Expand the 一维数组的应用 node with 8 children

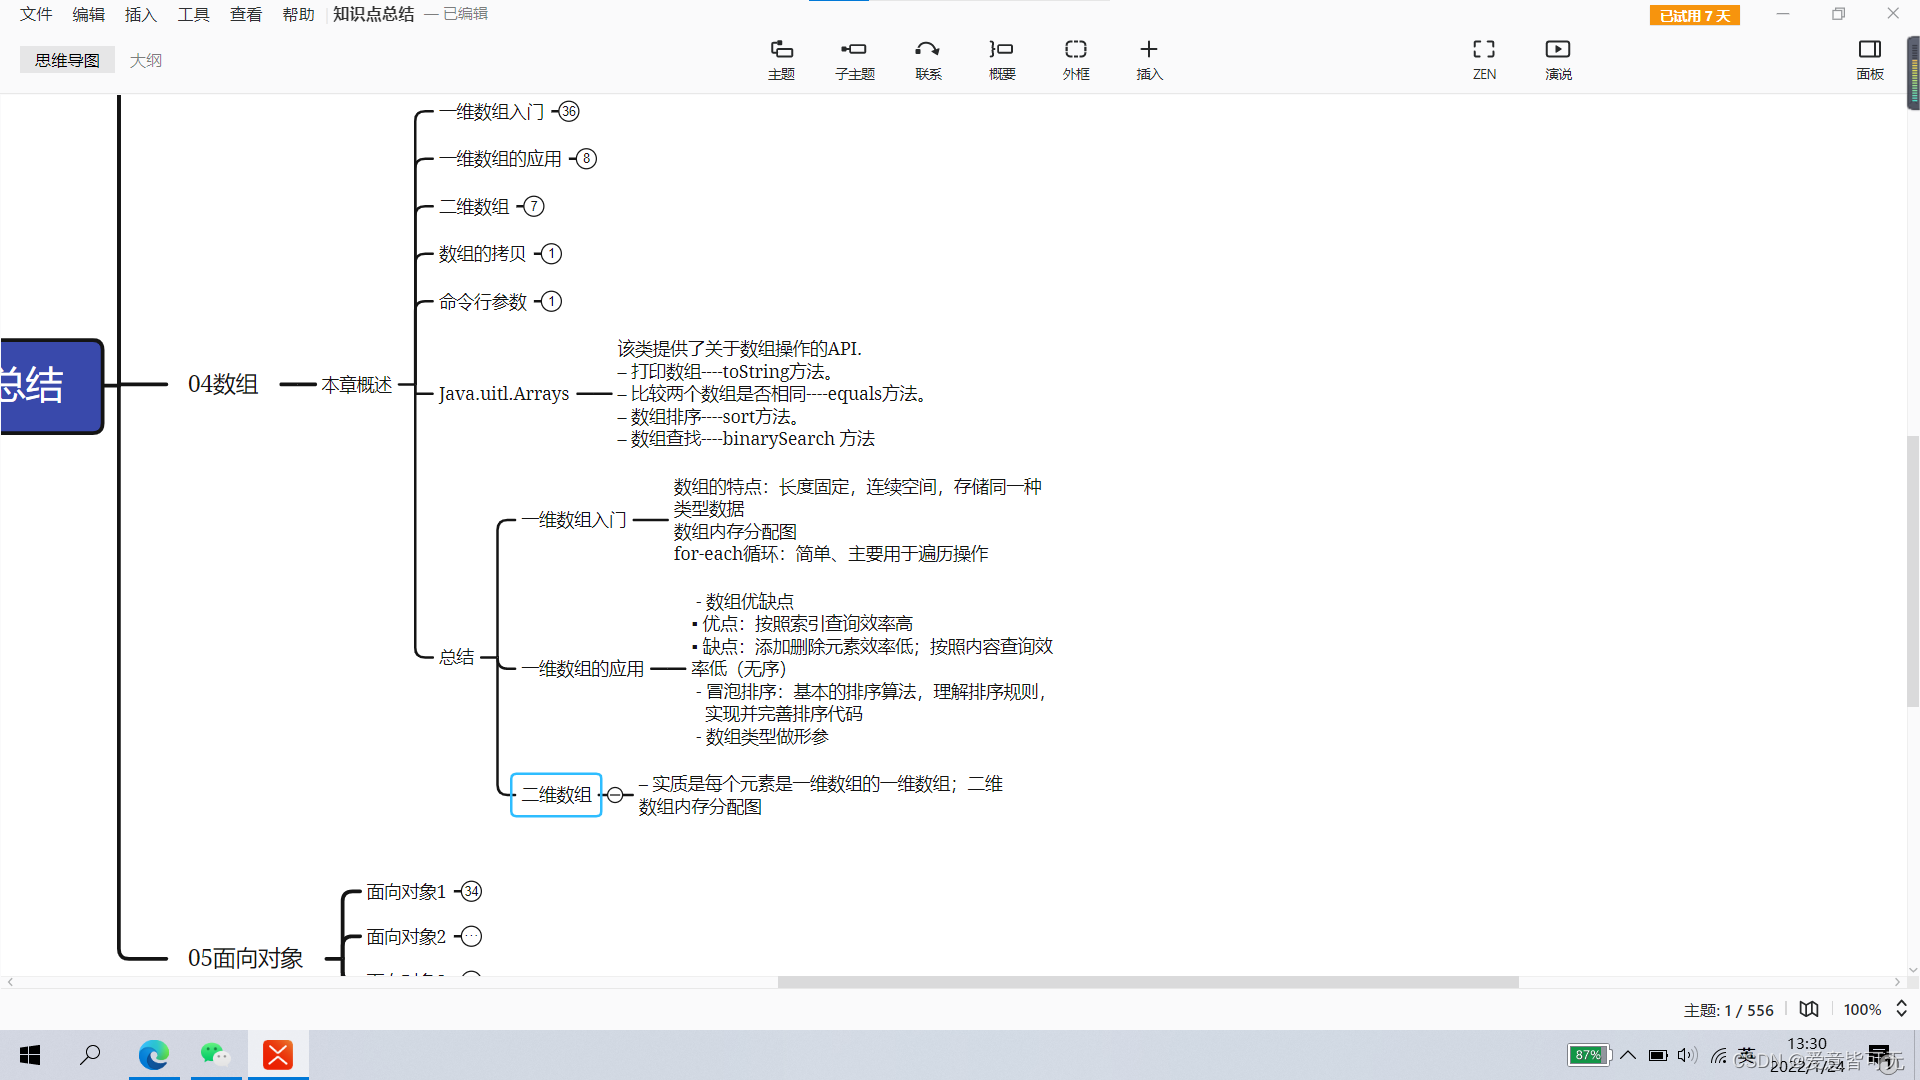[587, 158]
